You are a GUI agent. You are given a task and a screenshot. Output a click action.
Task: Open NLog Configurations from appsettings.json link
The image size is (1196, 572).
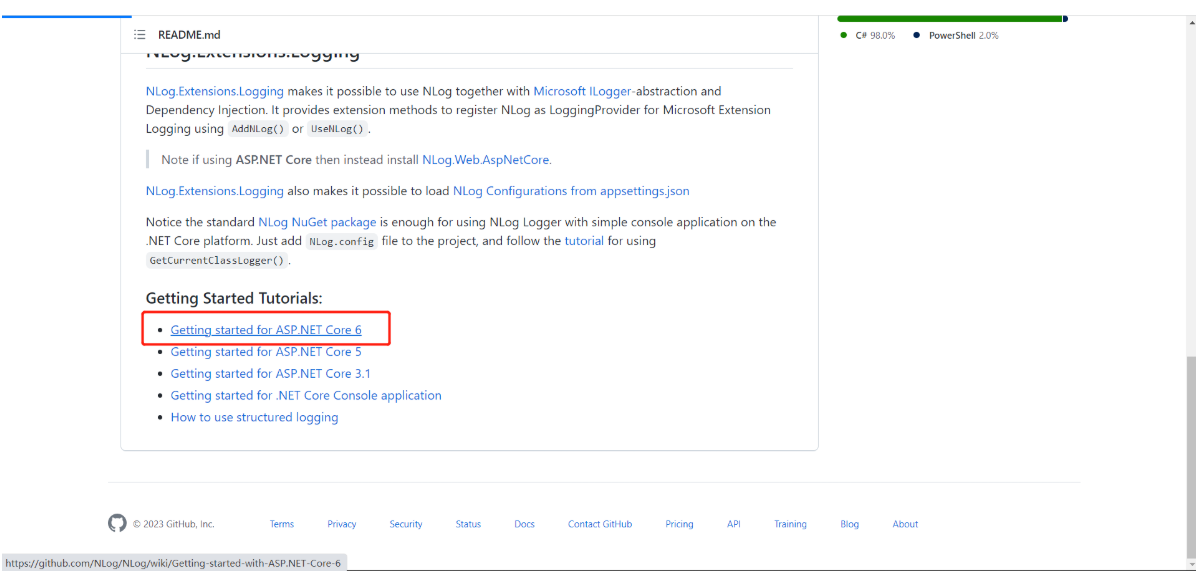(x=571, y=191)
